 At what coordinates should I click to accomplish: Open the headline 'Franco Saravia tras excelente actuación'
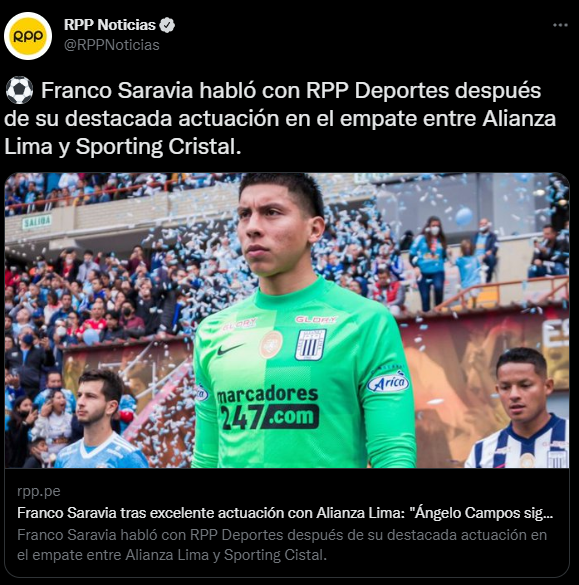pos(285,513)
